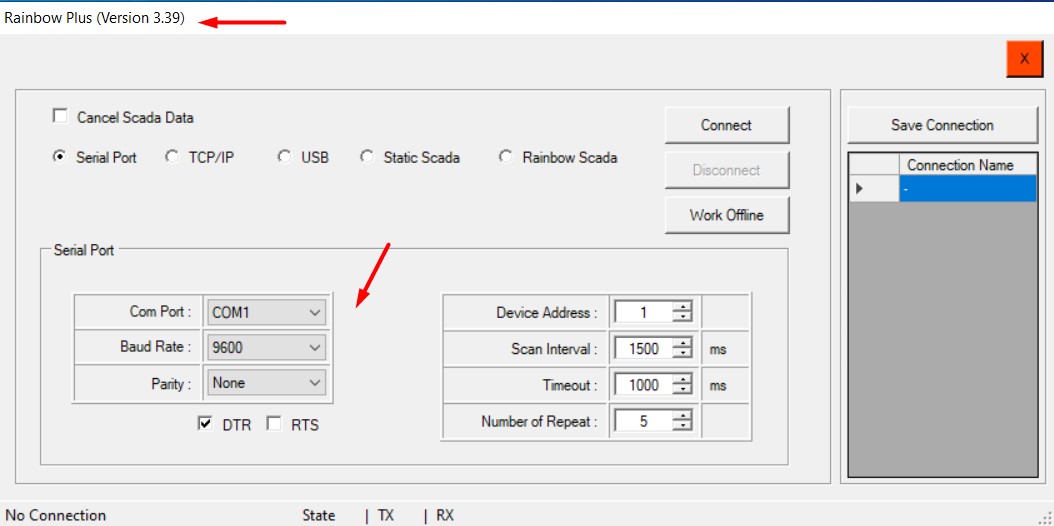The image size is (1054, 526).
Task: Click the Work Offline button
Action: [x=727, y=215]
